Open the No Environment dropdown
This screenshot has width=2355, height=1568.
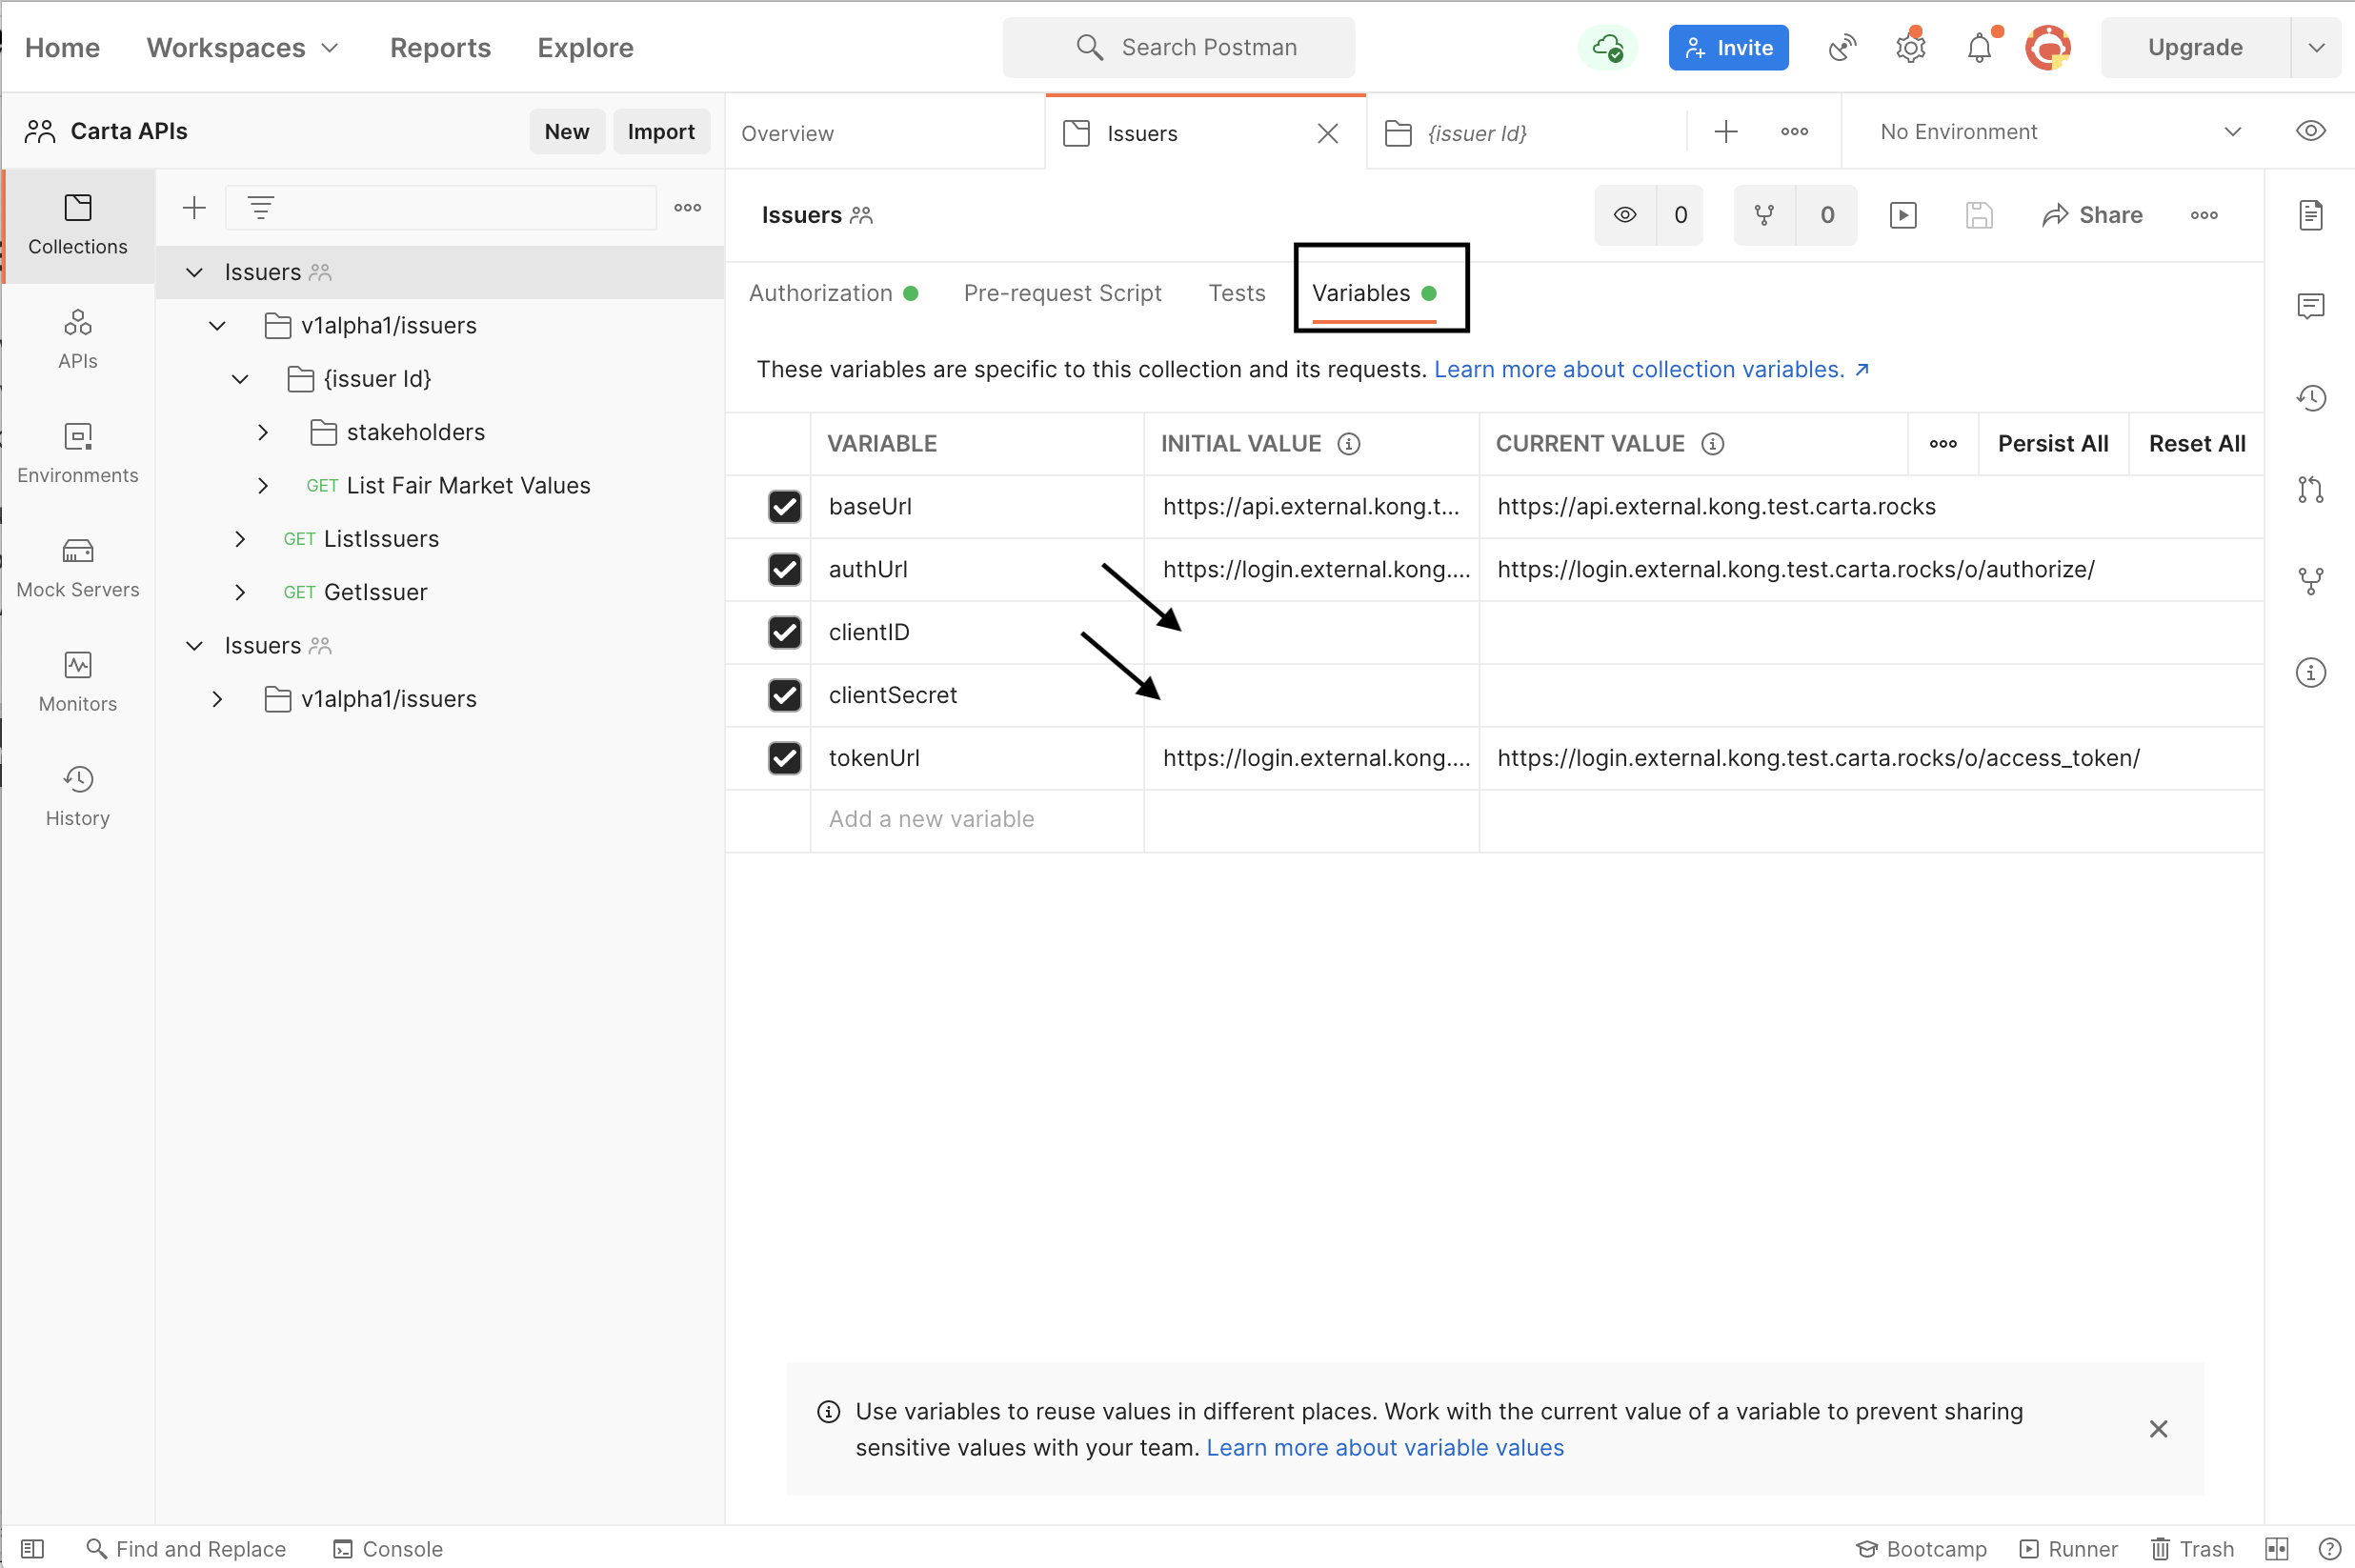(2060, 131)
